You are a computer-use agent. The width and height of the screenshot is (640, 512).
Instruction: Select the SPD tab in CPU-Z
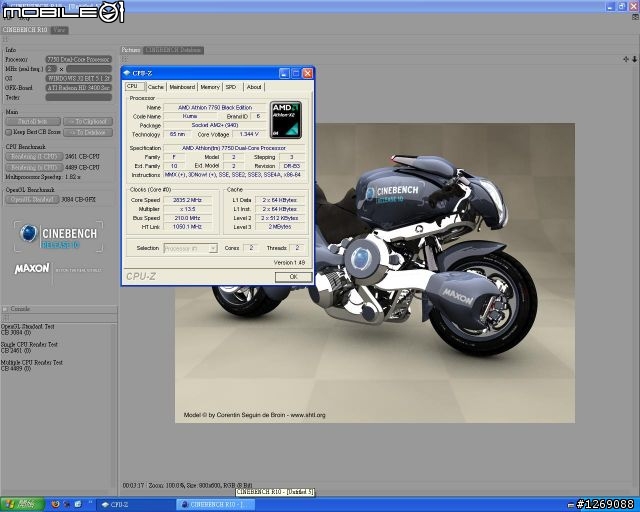(x=231, y=87)
